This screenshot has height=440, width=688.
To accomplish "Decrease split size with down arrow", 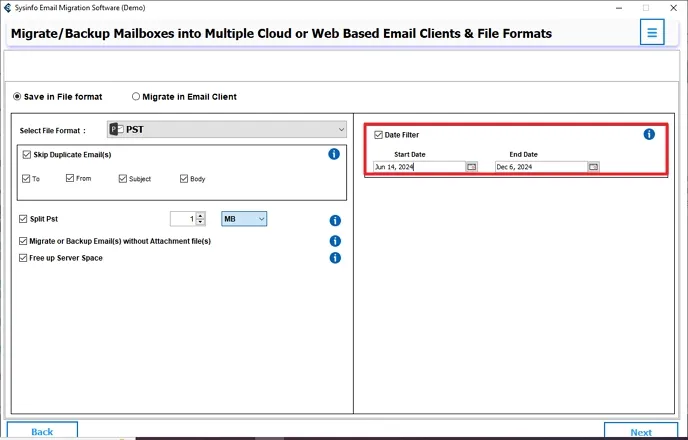I will coord(201,222).
